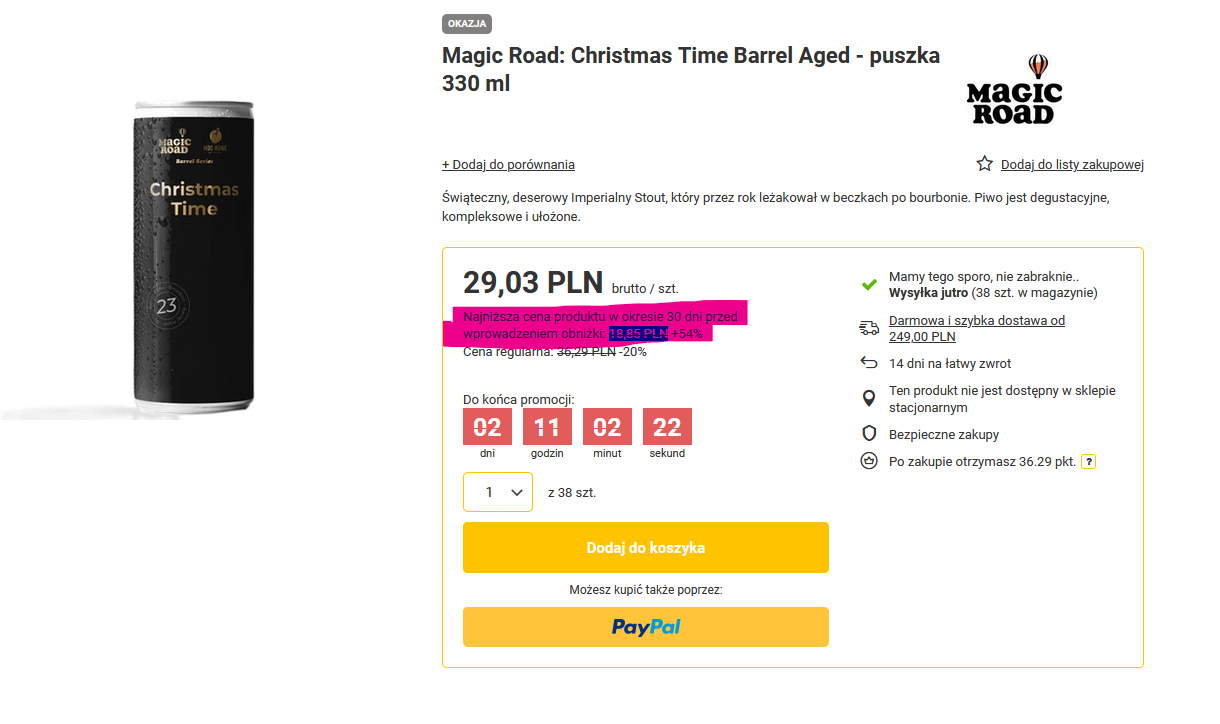The height and width of the screenshot is (724, 1220).
Task: Click the Christmas Time can product image
Action: point(194,258)
